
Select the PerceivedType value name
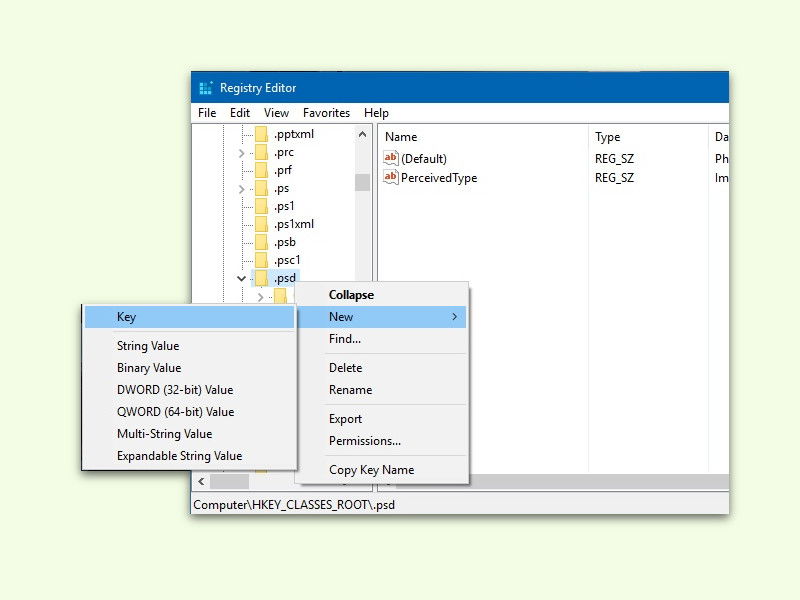439,178
